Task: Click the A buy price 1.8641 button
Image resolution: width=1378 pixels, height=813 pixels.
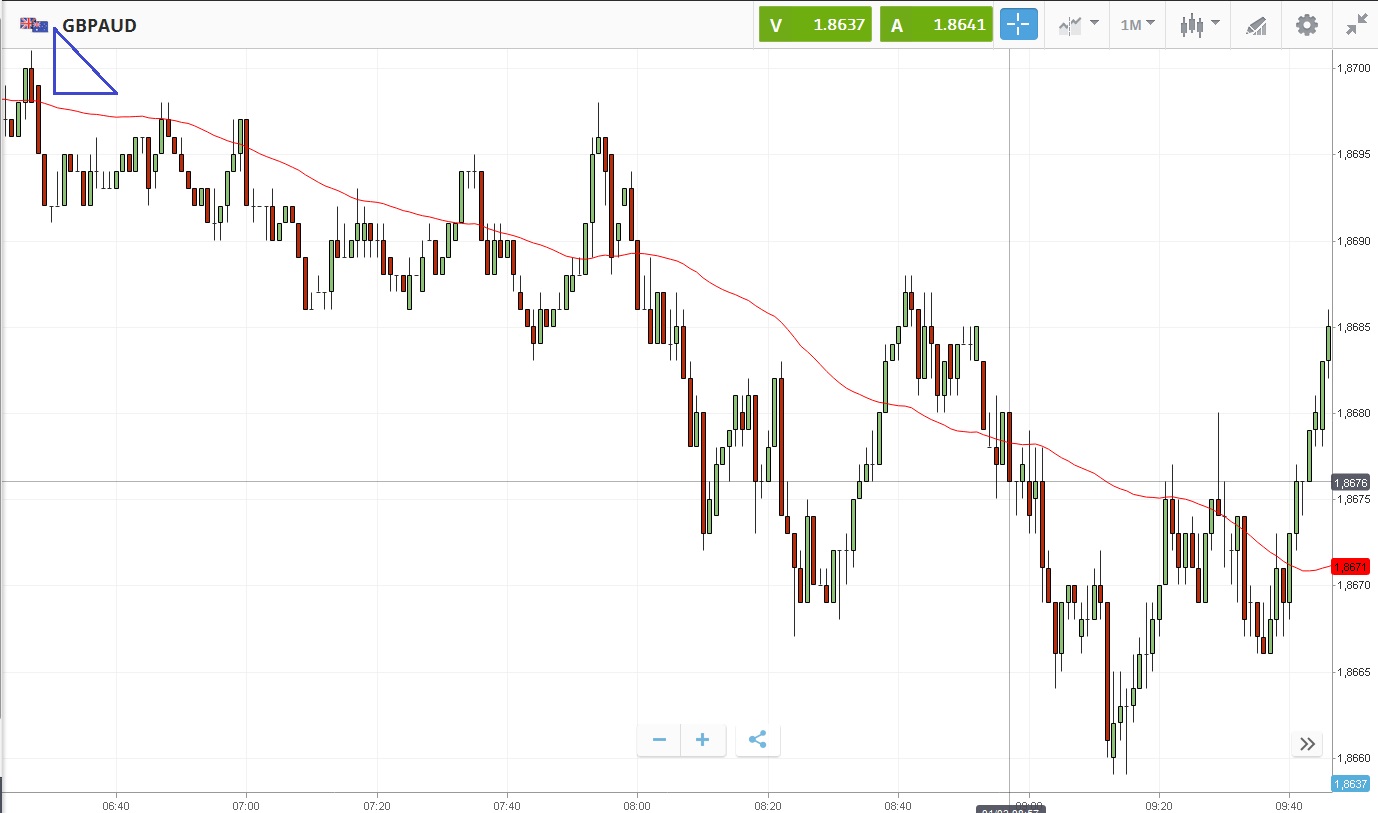Action: pos(936,25)
